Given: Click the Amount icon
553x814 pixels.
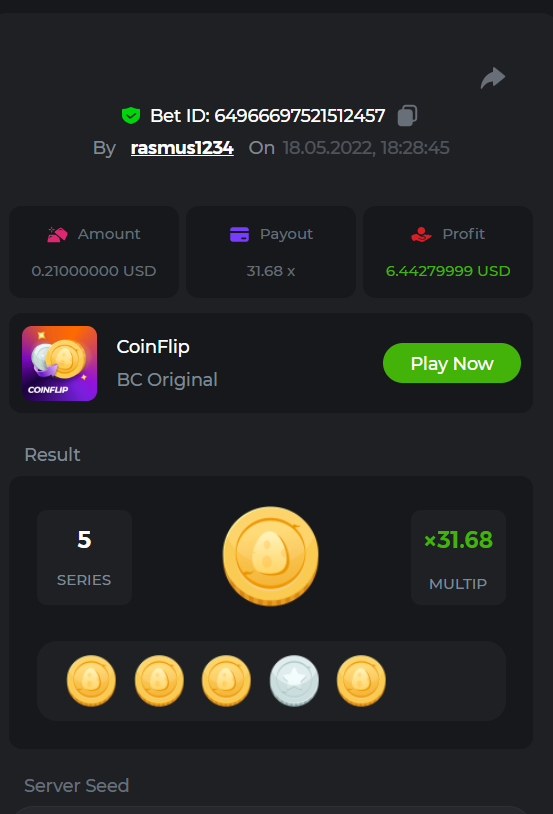Looking at the screenshot, I should click(x=57, y=234).
